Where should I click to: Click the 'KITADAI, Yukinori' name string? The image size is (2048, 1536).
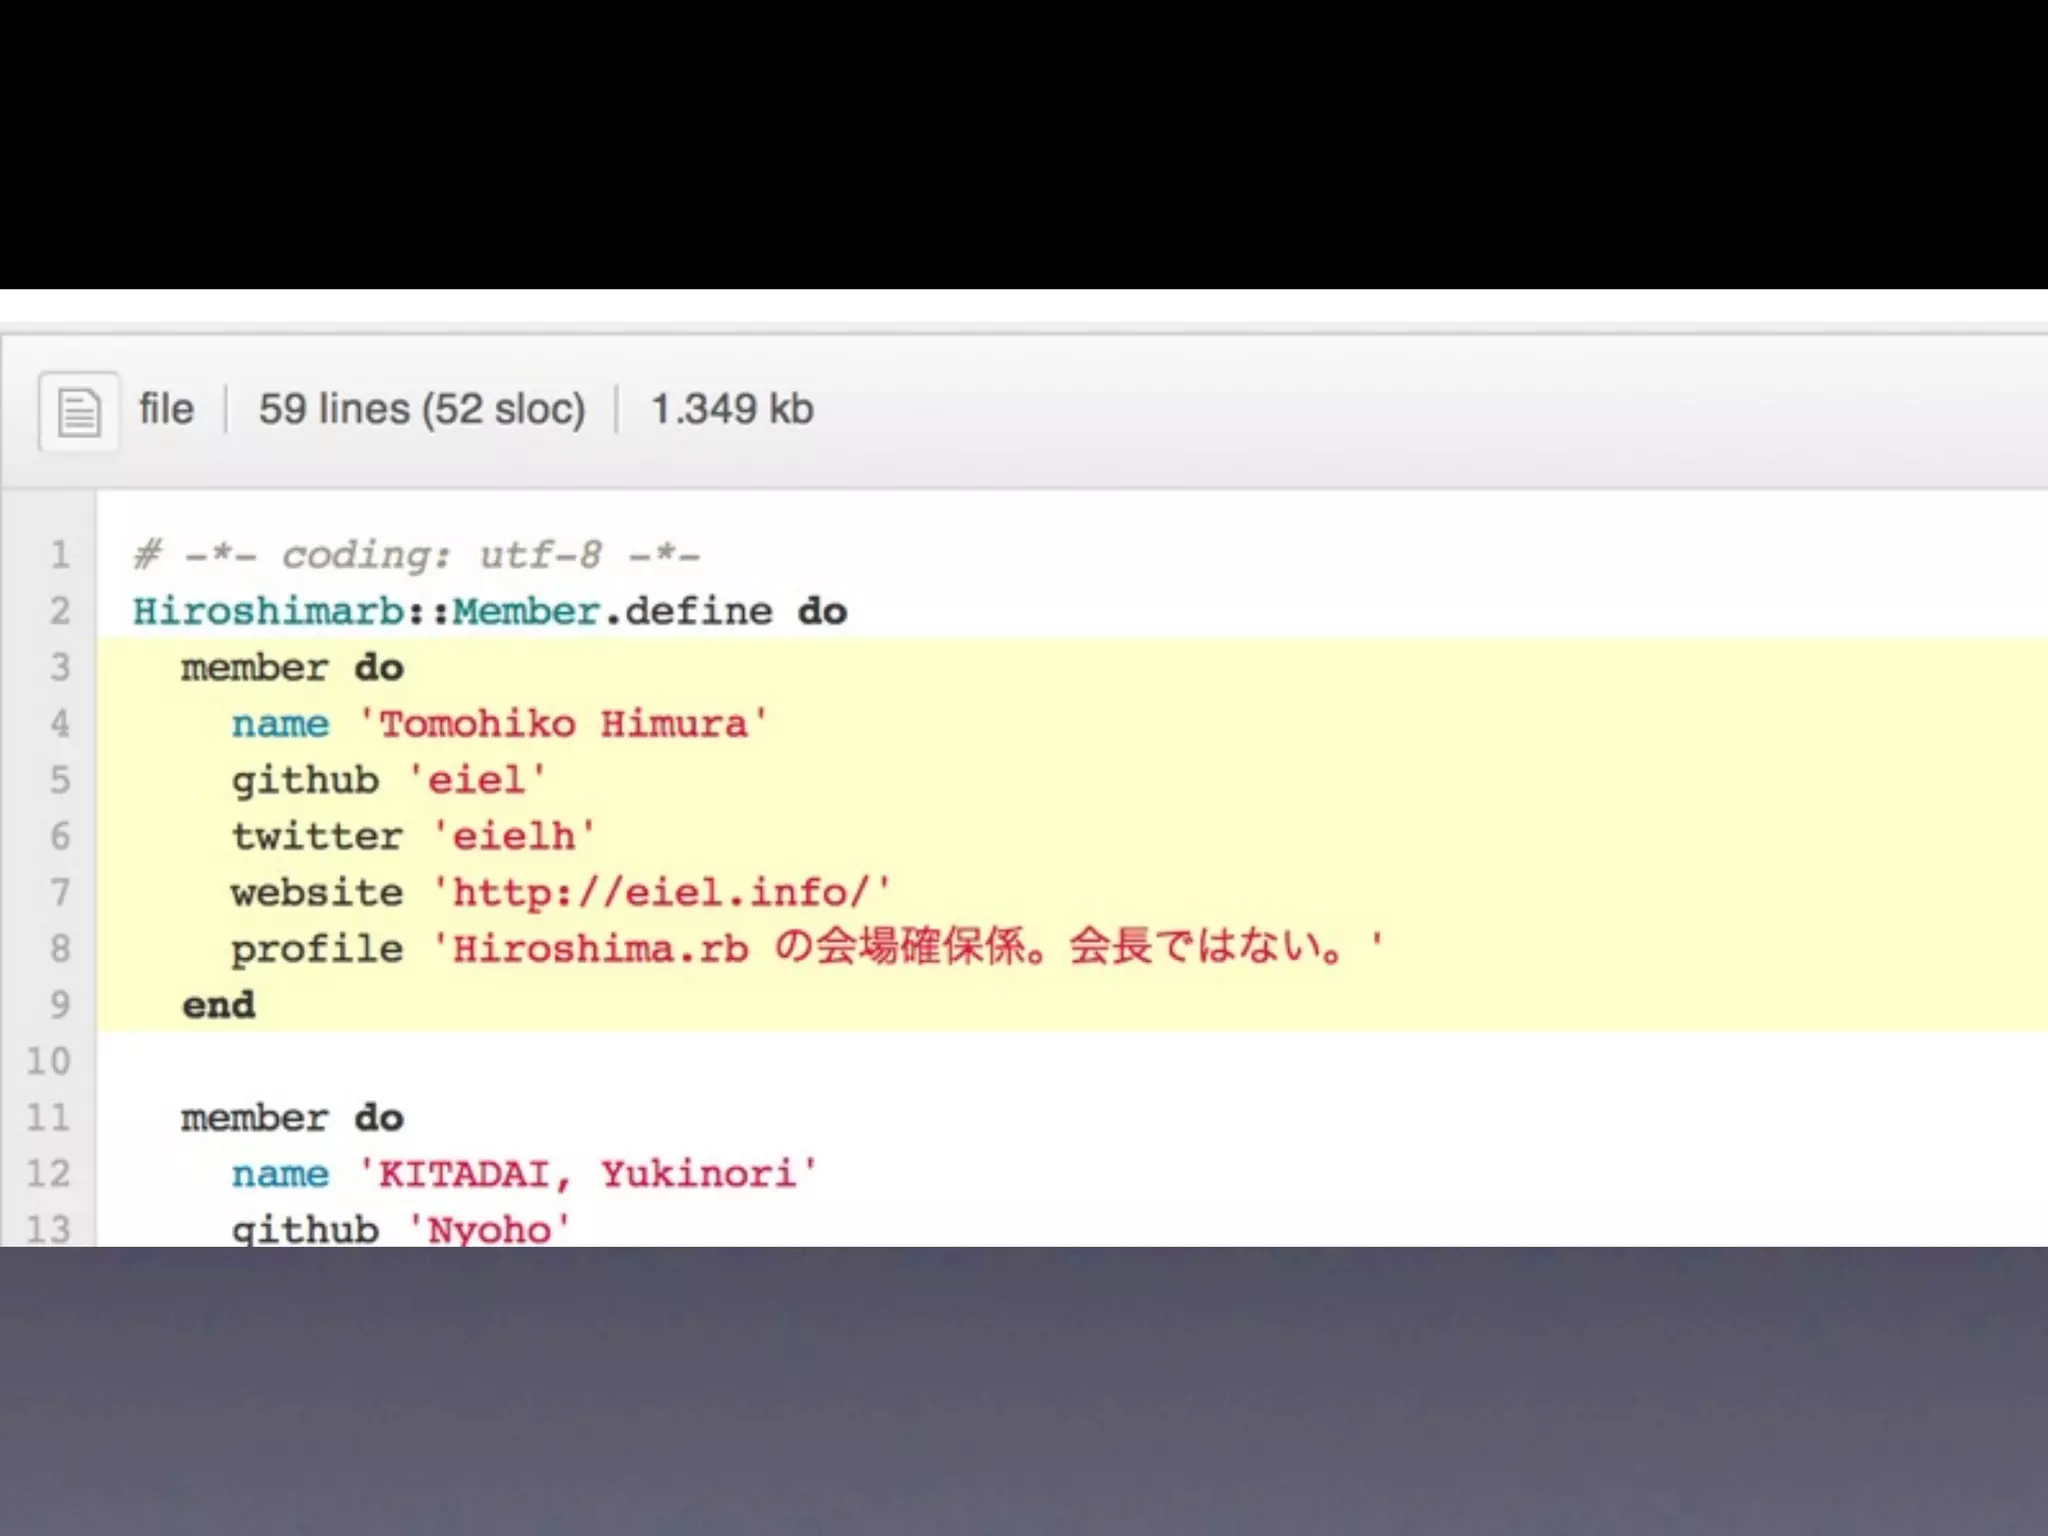click(588, 1173)
